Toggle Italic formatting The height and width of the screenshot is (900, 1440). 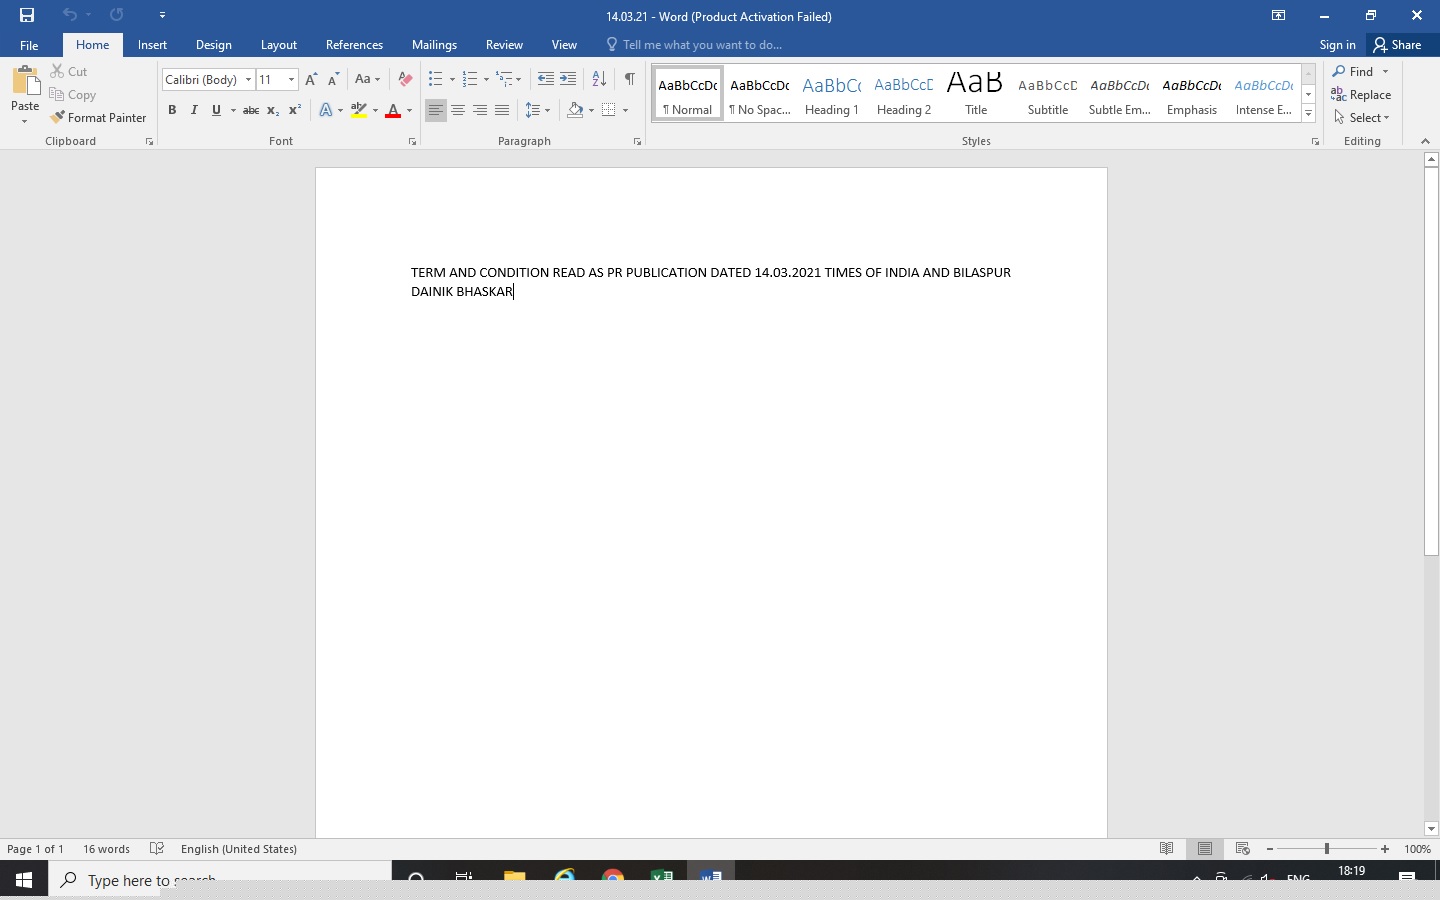[194, 110]
